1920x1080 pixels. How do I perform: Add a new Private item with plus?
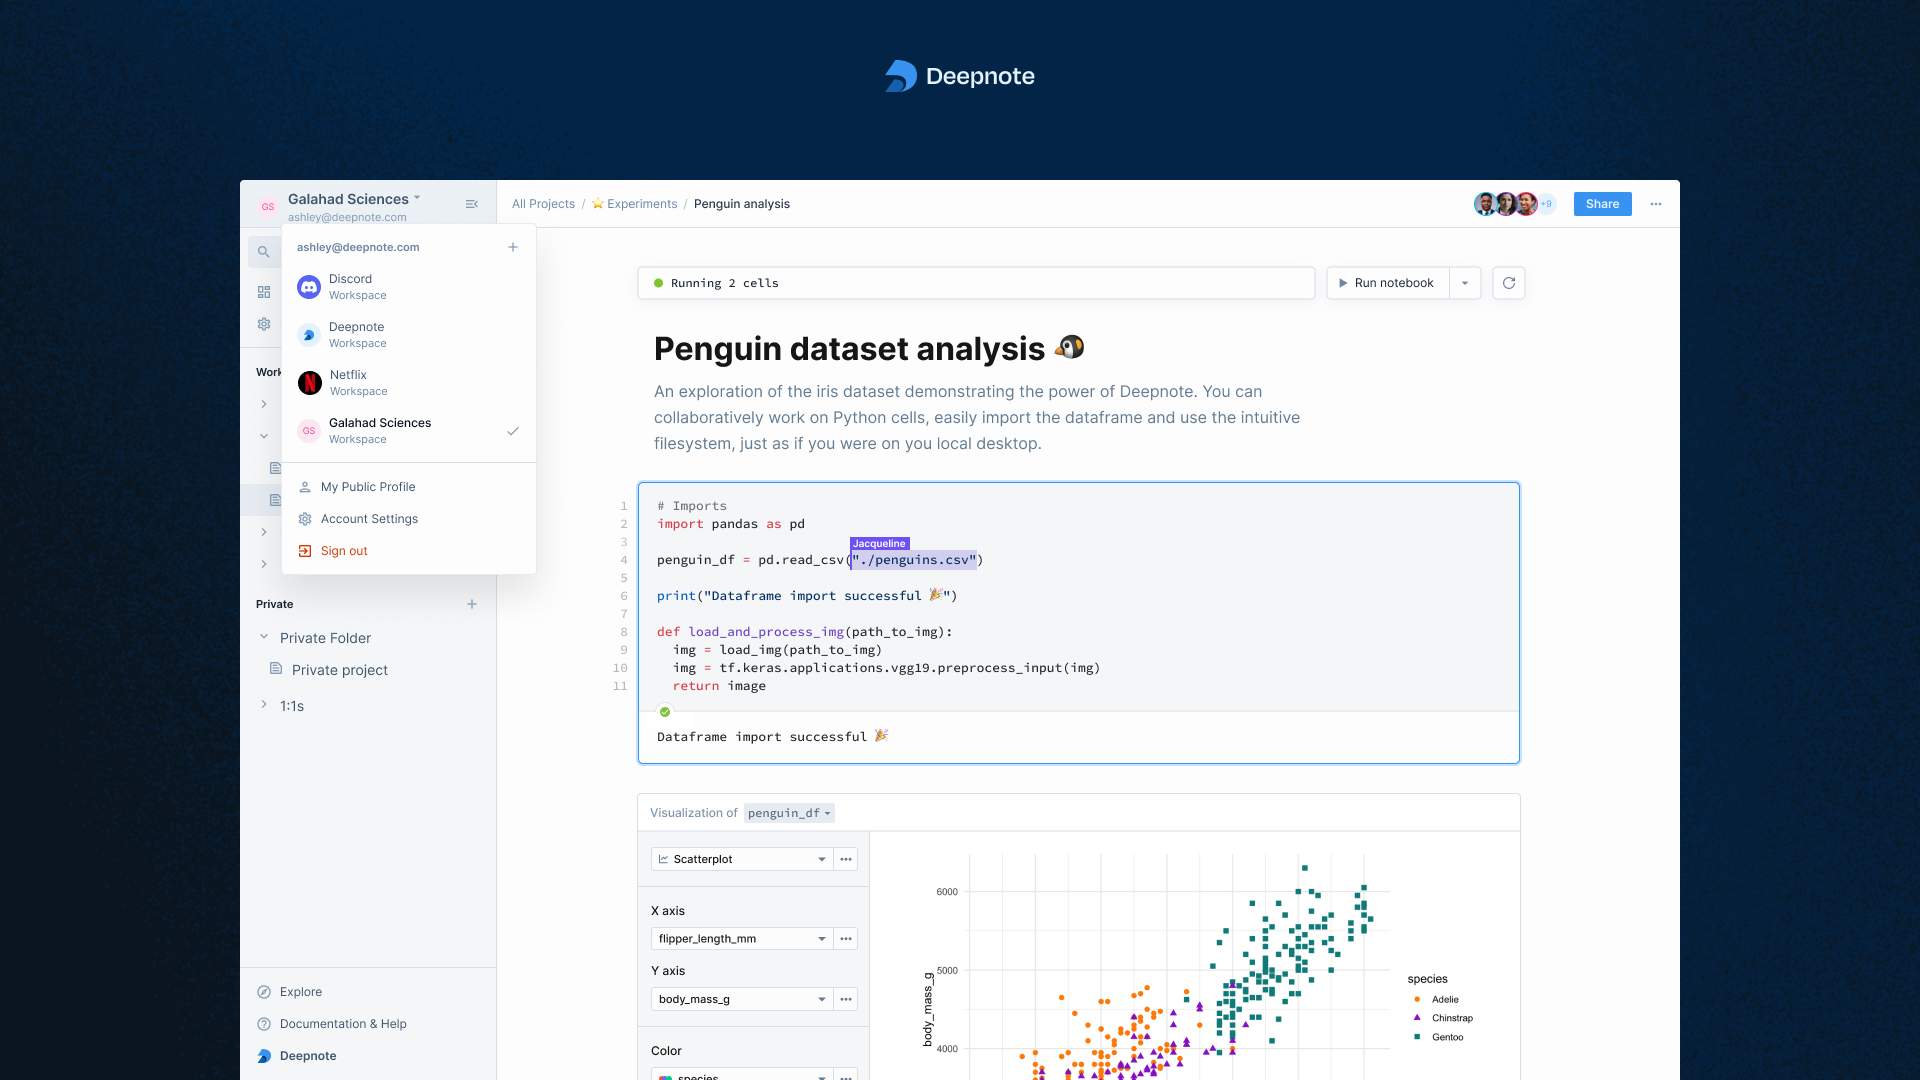coord(472,604)
